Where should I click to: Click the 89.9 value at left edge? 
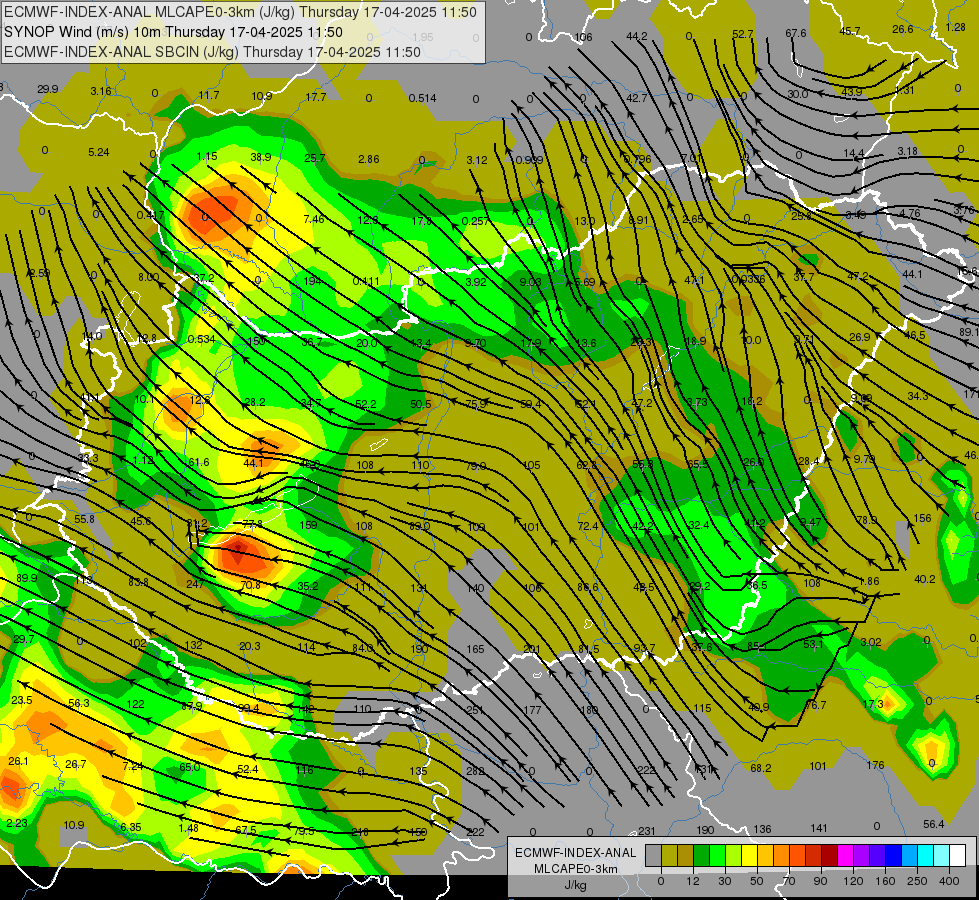[x=26, y=578]
